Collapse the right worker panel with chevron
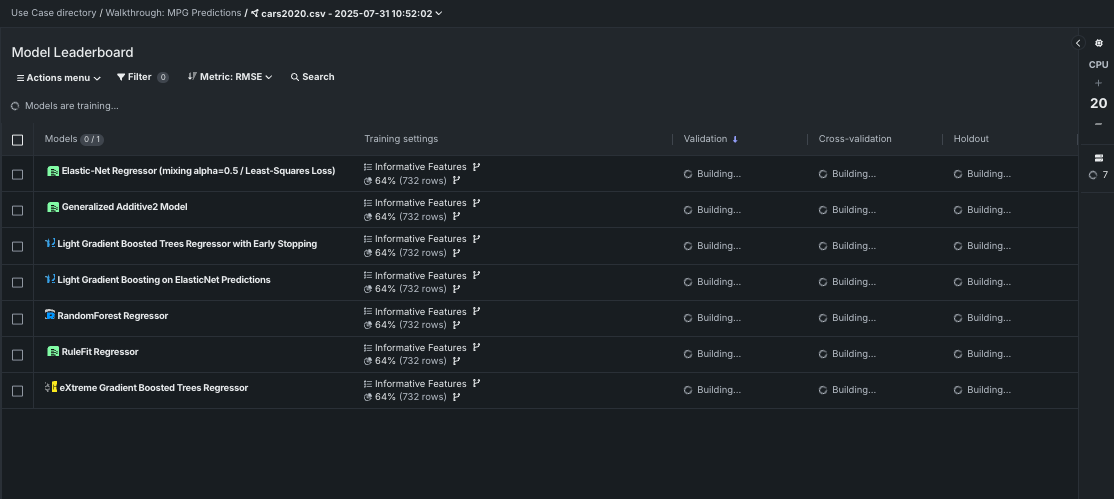1114x499 pixels. point(1078,43)
